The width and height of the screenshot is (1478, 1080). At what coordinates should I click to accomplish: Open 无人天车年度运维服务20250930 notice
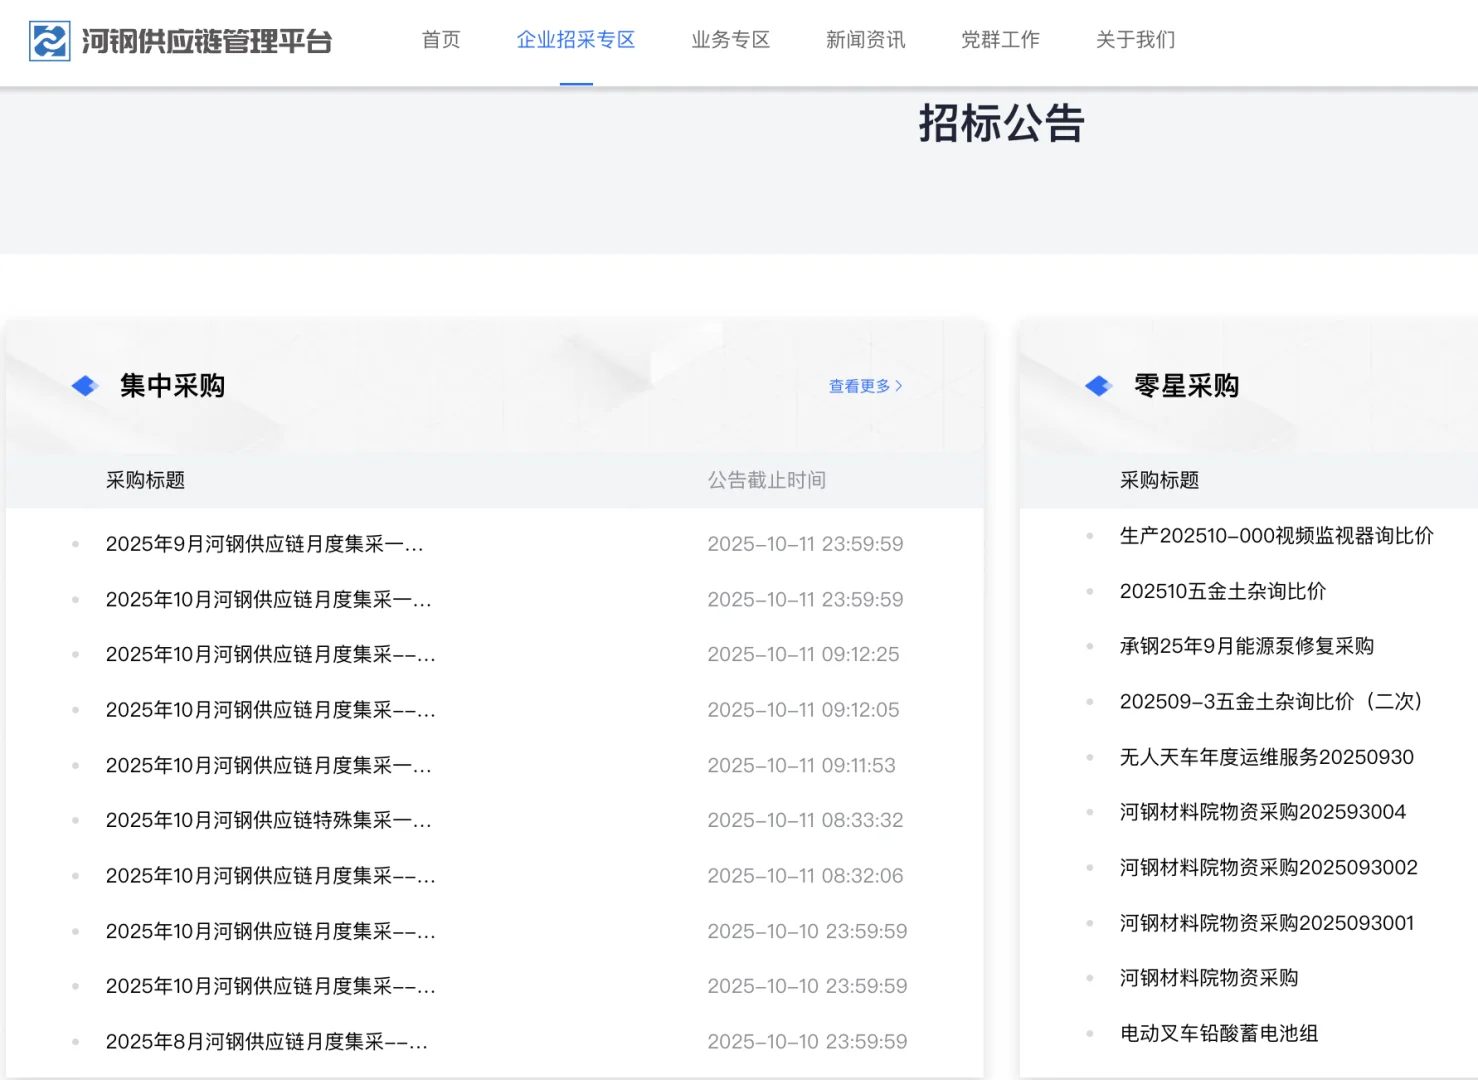pyautogui.click(x=1266, y=757)
